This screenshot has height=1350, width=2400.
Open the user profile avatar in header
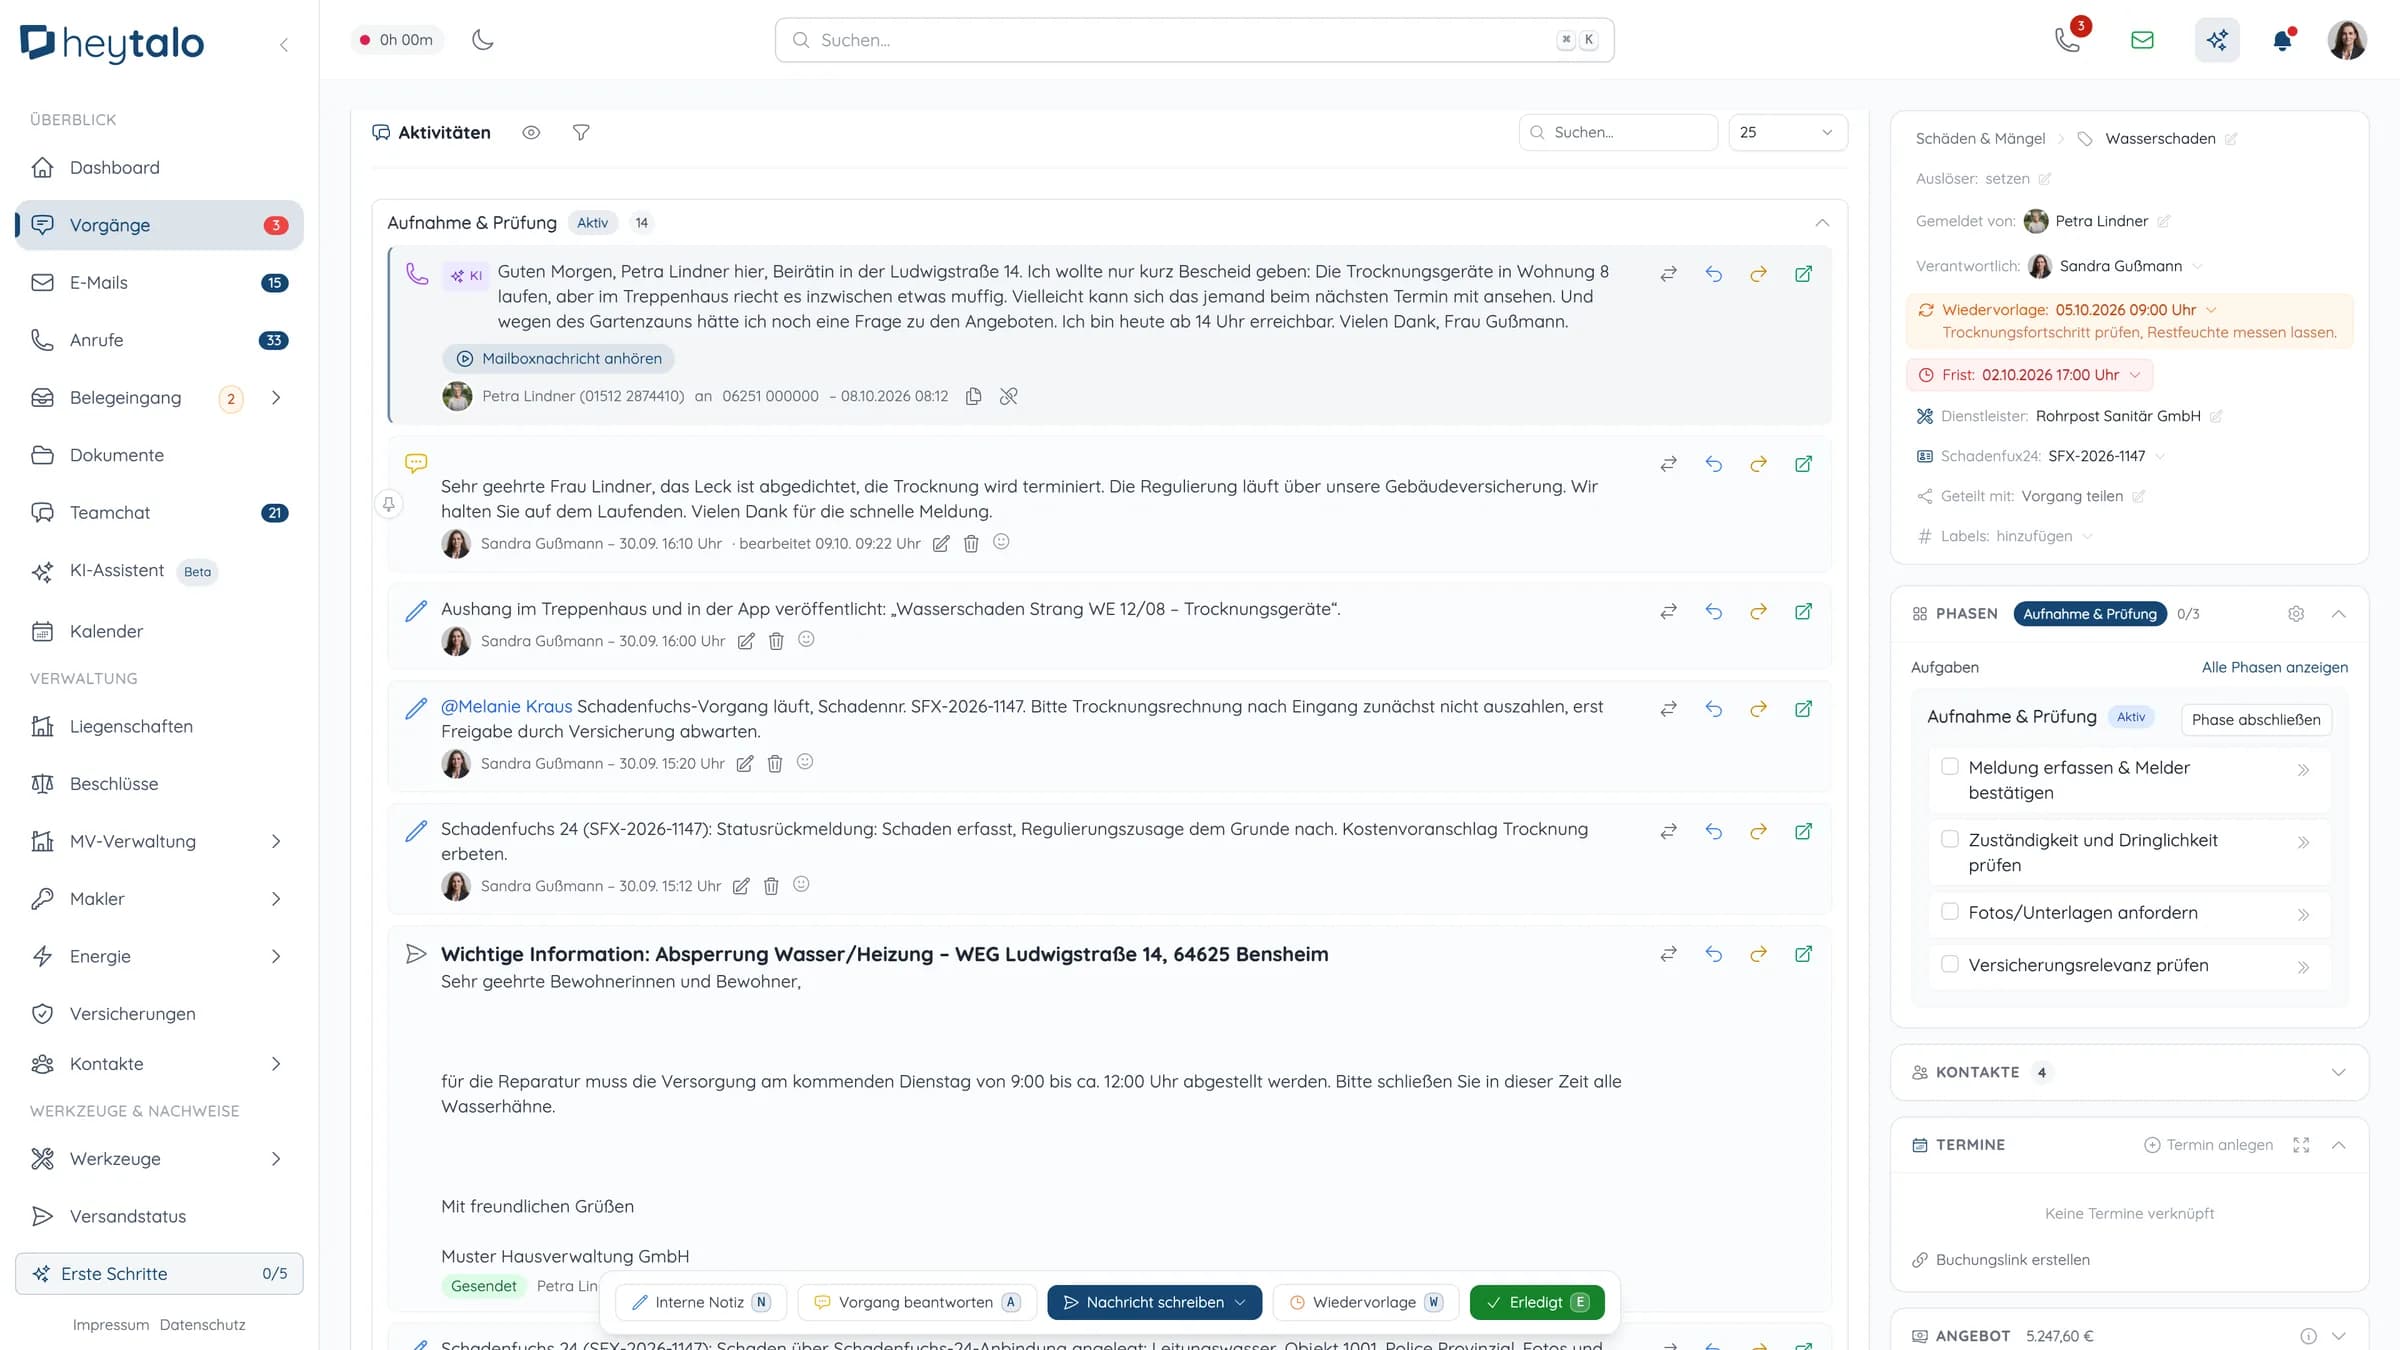click(2346, 40)
